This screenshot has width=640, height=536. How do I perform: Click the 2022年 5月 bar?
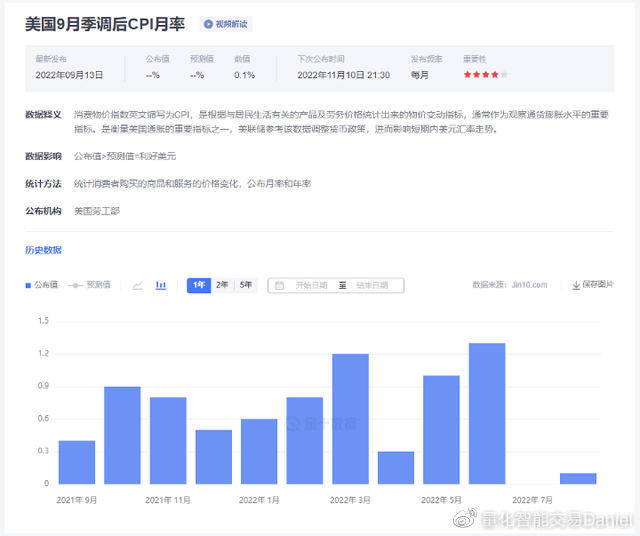point(441,430)
